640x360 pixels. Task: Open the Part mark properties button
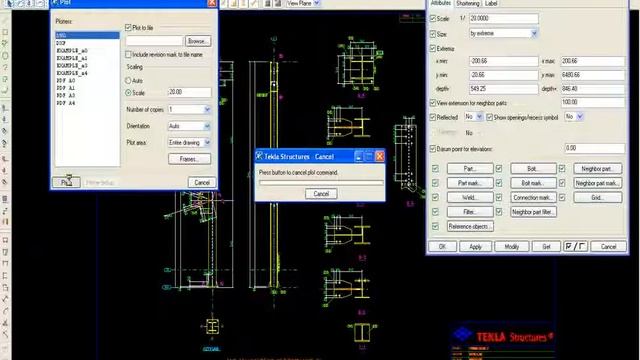click(470, 183)
